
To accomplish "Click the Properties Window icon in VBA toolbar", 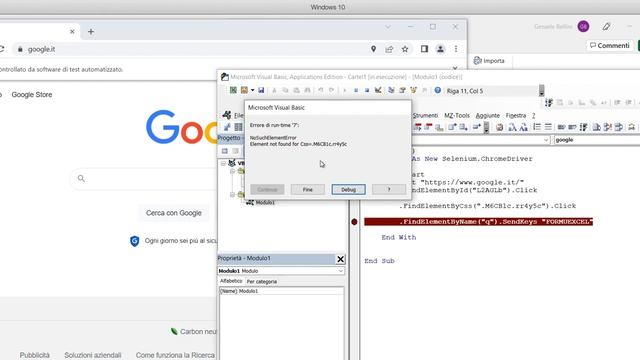I will pyautogui.click(x=402, y=90).
